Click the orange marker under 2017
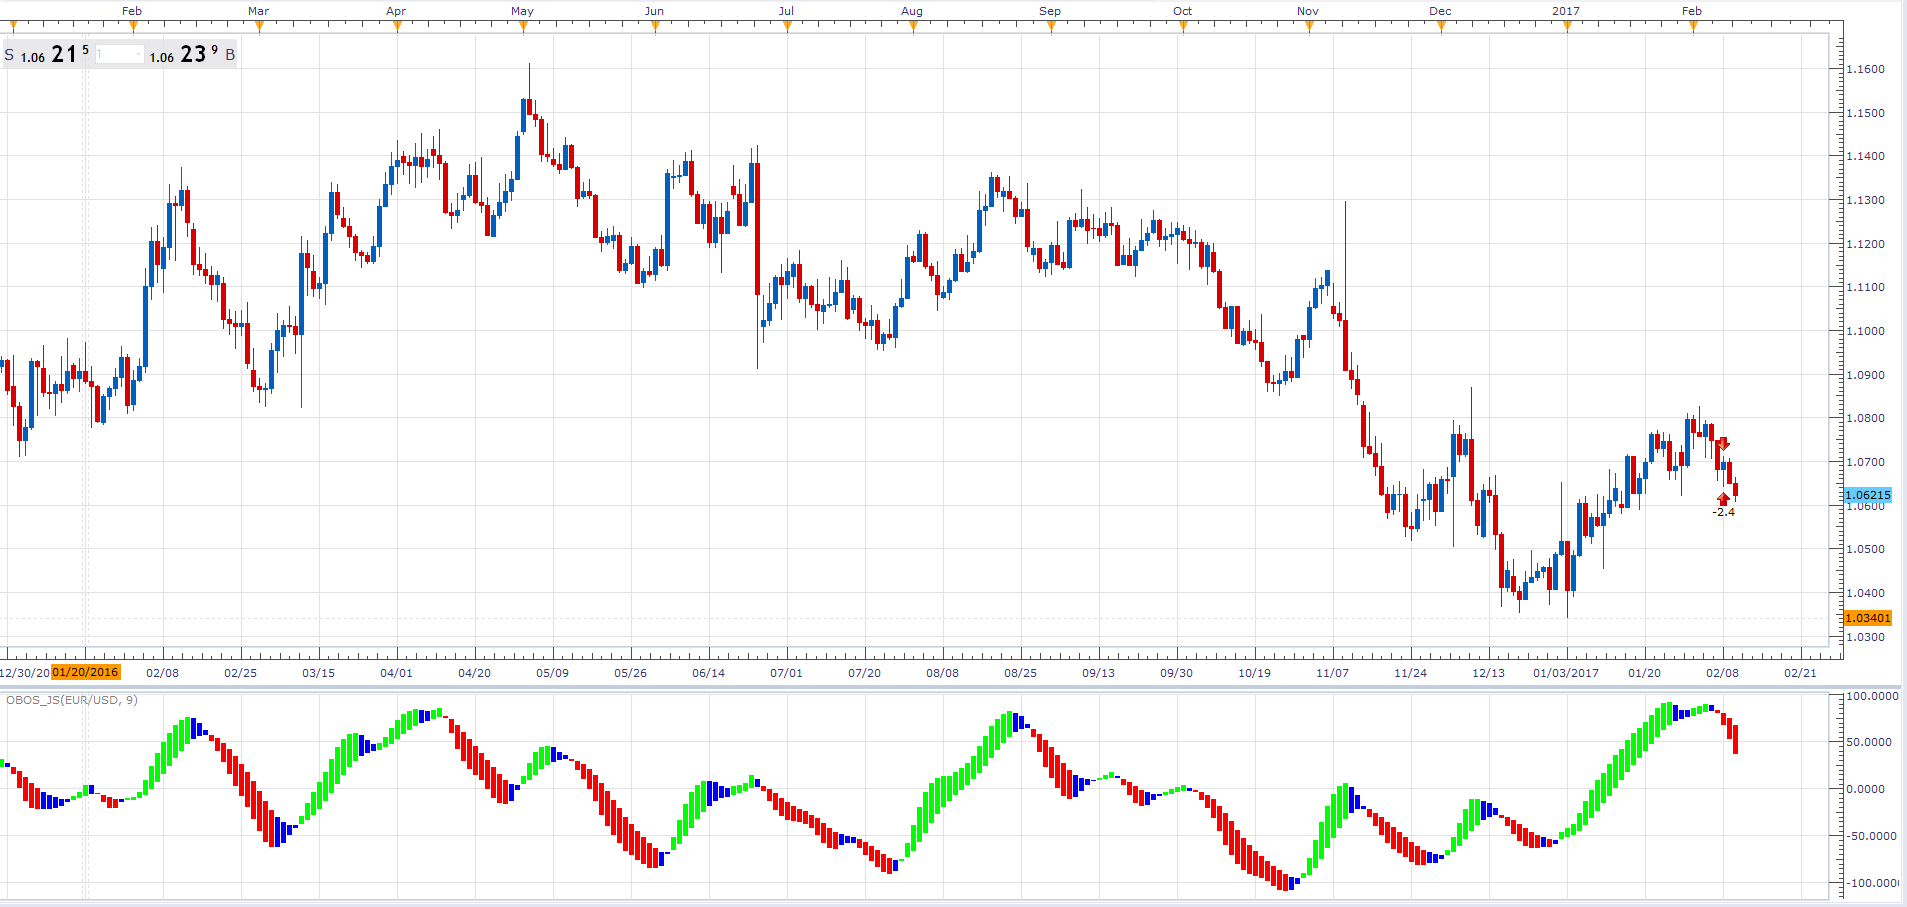This screenshot has width=1907, height=907. [x=1567, y=26]
